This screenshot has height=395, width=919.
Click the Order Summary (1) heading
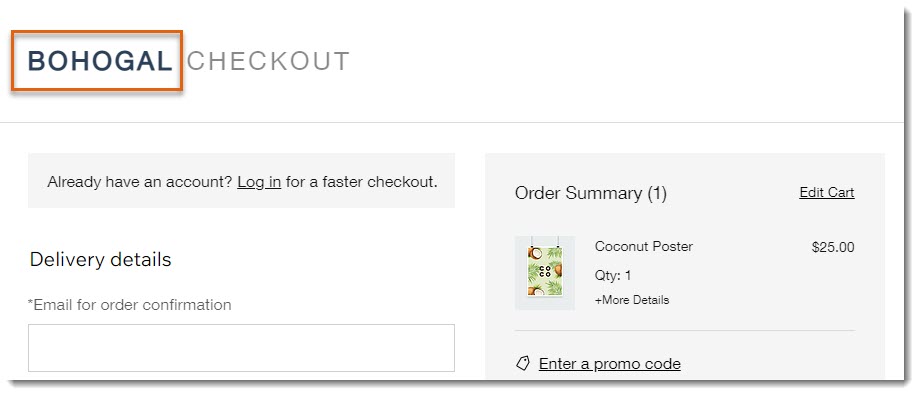(591, 193)
